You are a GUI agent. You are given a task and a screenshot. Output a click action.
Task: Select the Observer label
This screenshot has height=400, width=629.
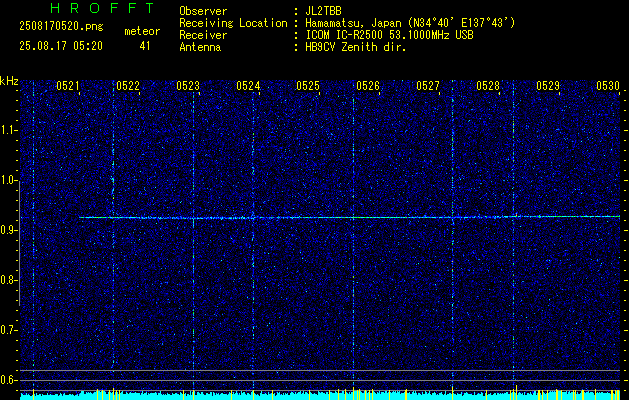(x=203, y=11)
